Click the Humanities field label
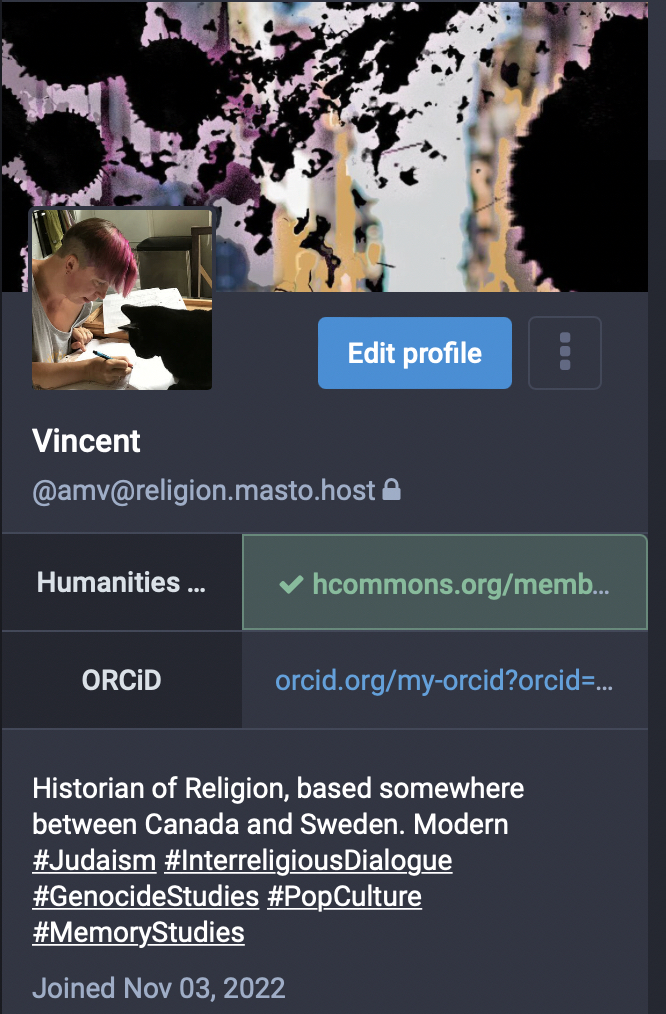The image size is (666, 1014). click(121, 582)
